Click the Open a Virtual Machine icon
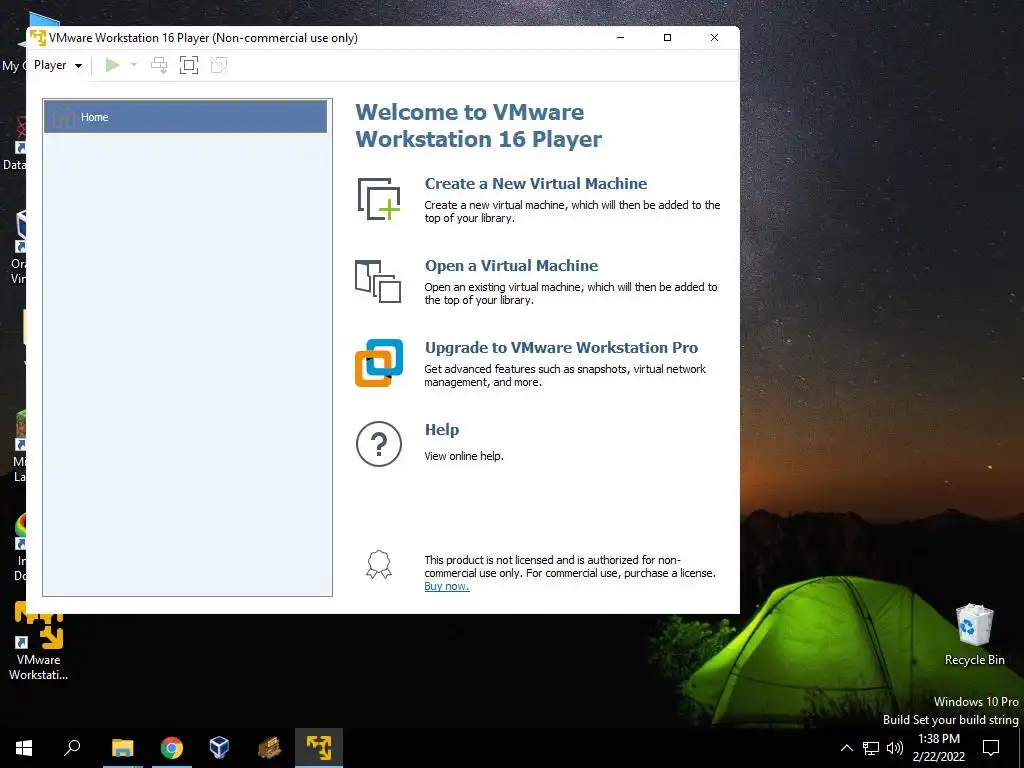This screenshot has width=1024, height=768. point(378,281)
